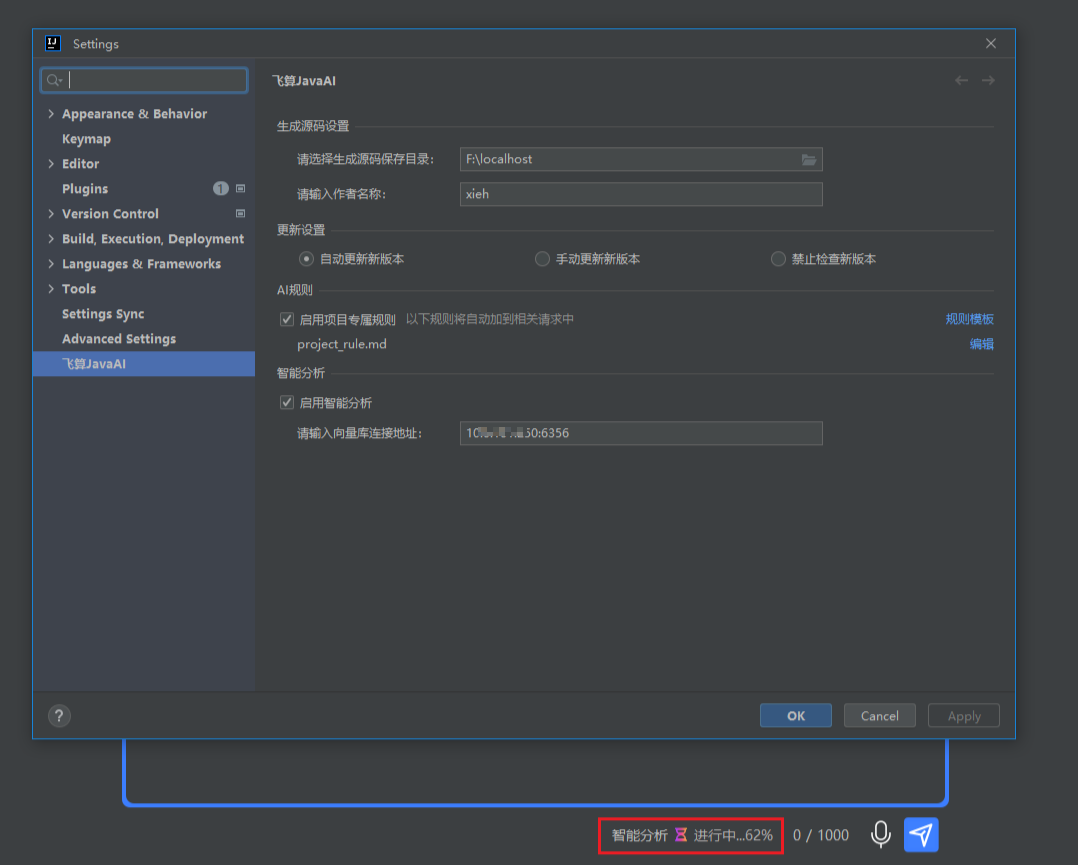Disable the 启用智能分析 option
1078x865 pixels.
(x=286, y=402)
